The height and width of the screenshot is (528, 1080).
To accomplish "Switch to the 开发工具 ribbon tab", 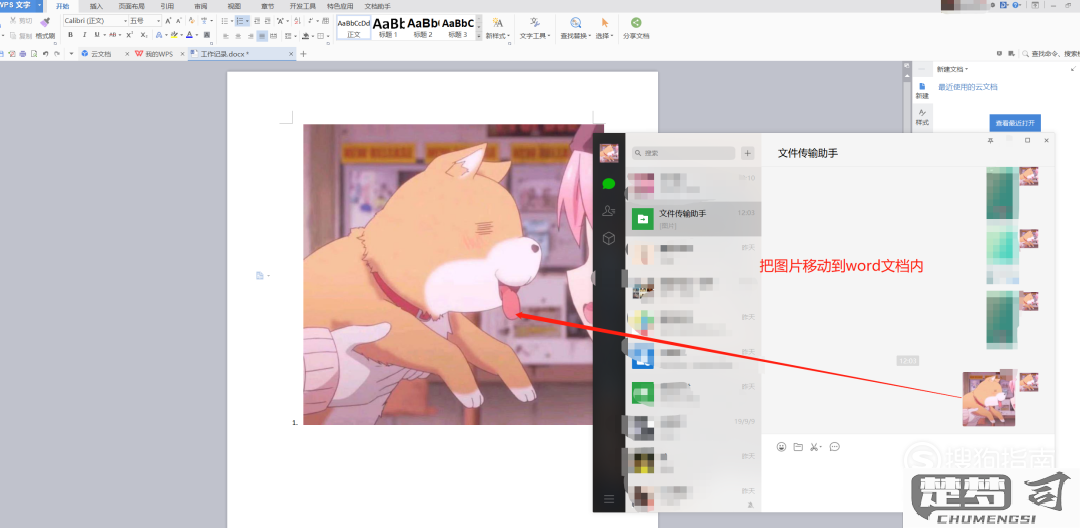I will coord(302,6).
